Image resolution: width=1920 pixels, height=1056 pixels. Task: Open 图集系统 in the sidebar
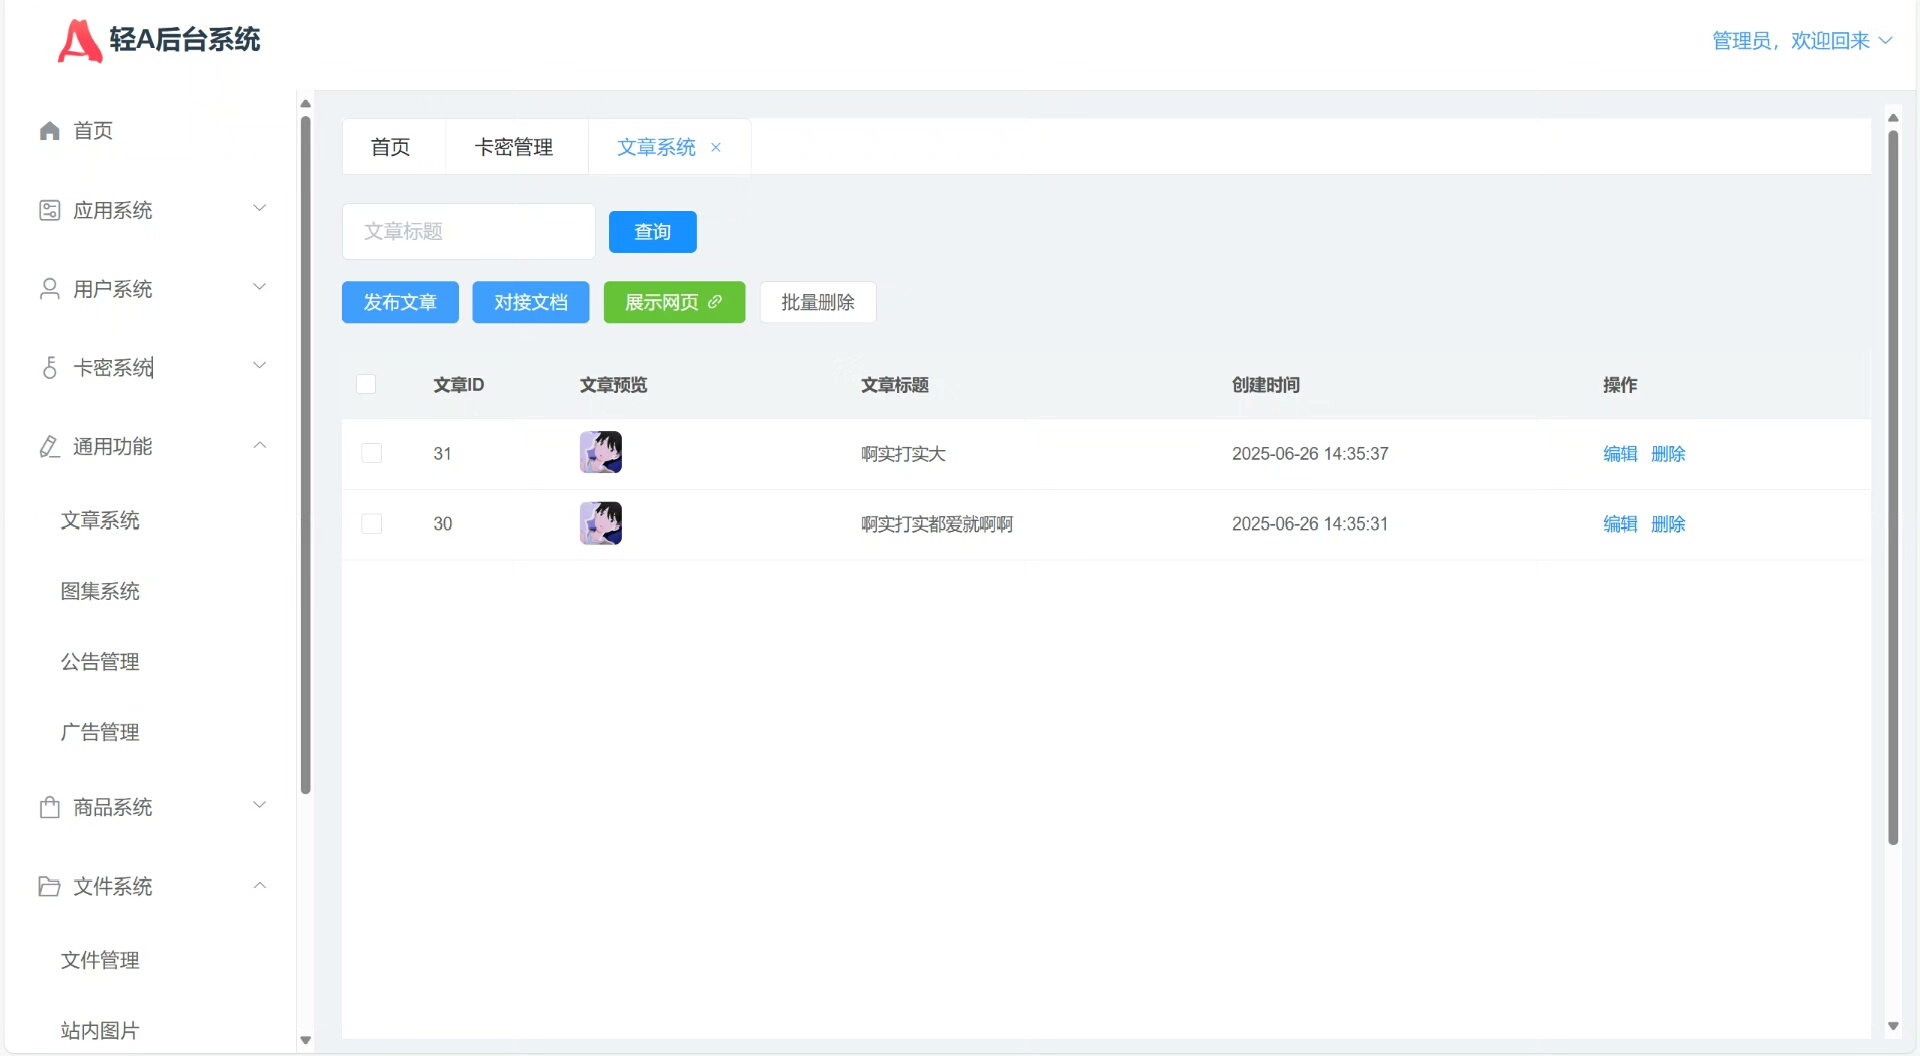[x=100, y=591]
